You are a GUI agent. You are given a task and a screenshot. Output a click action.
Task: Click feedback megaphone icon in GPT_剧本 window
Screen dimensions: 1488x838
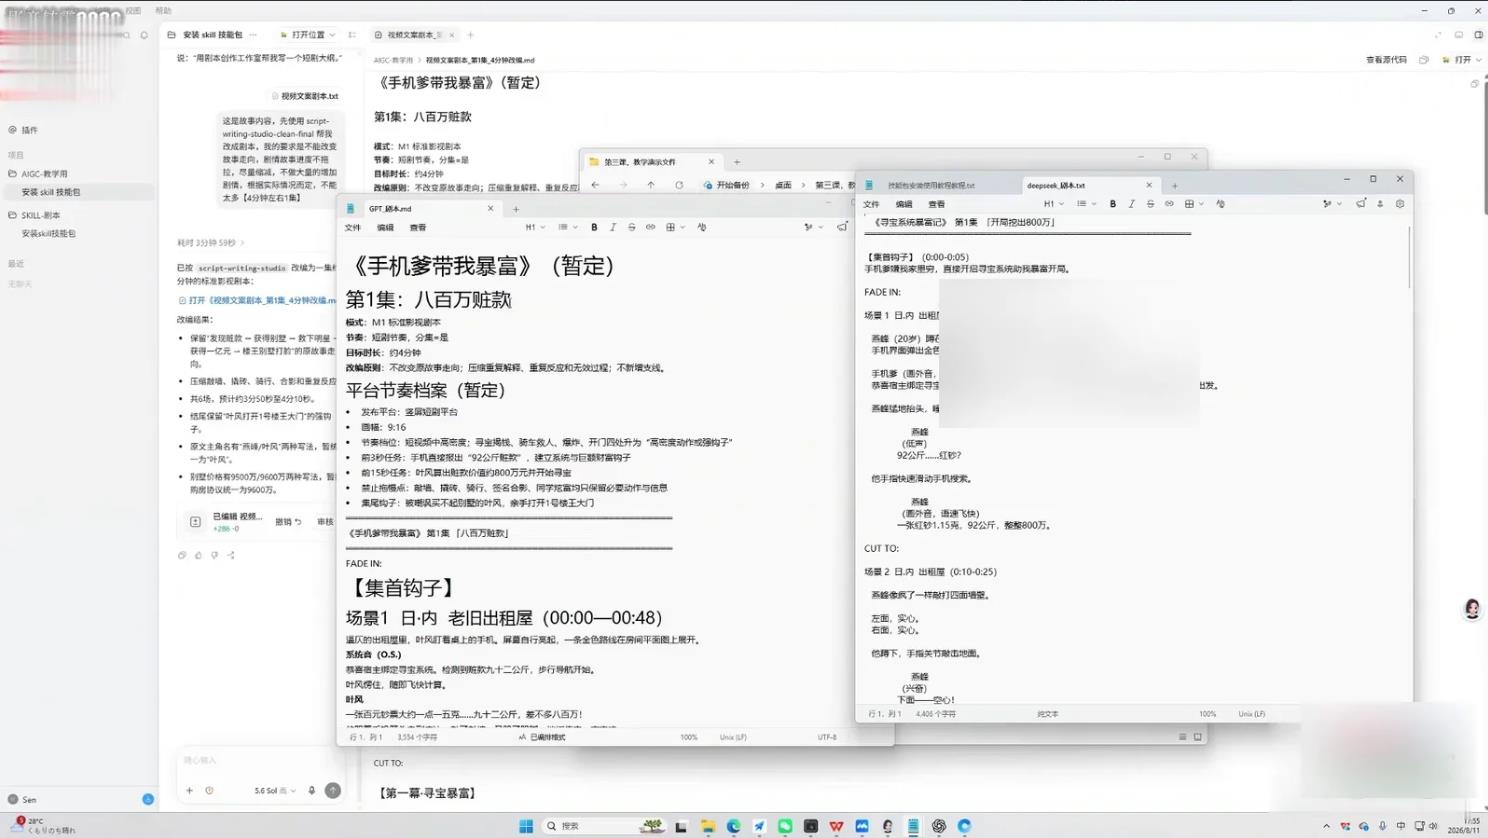(x=842, y=227)
